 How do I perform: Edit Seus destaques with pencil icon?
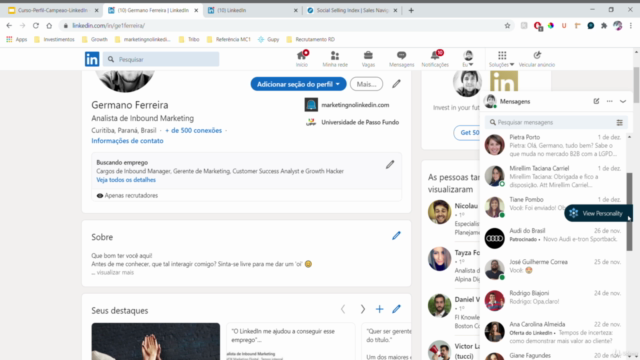click(396, 309)
